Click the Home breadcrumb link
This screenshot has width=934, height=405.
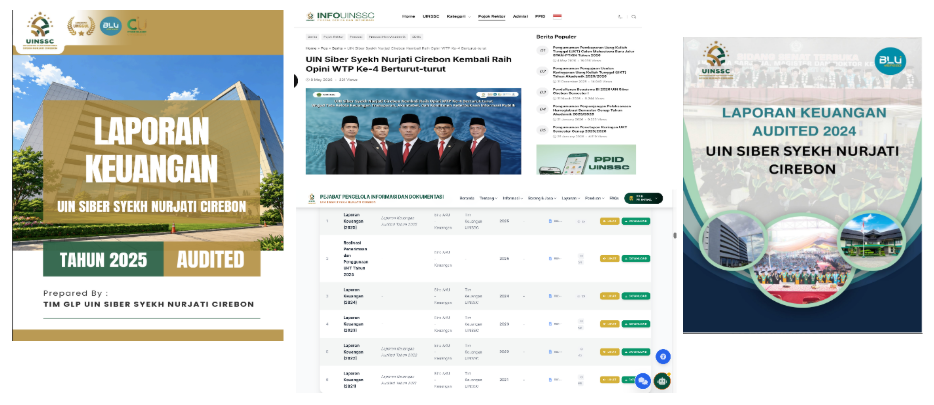[x=310, y=48]
